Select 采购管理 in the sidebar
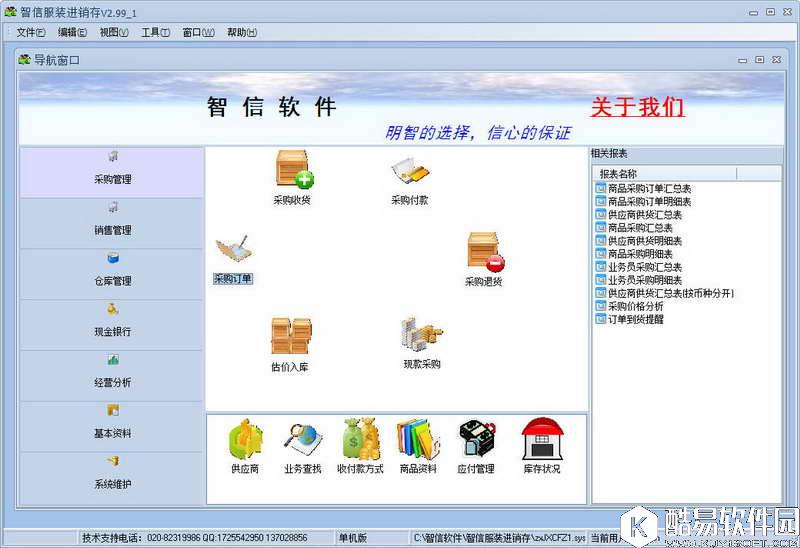This screenshot has width=800, height=548. 112,172
